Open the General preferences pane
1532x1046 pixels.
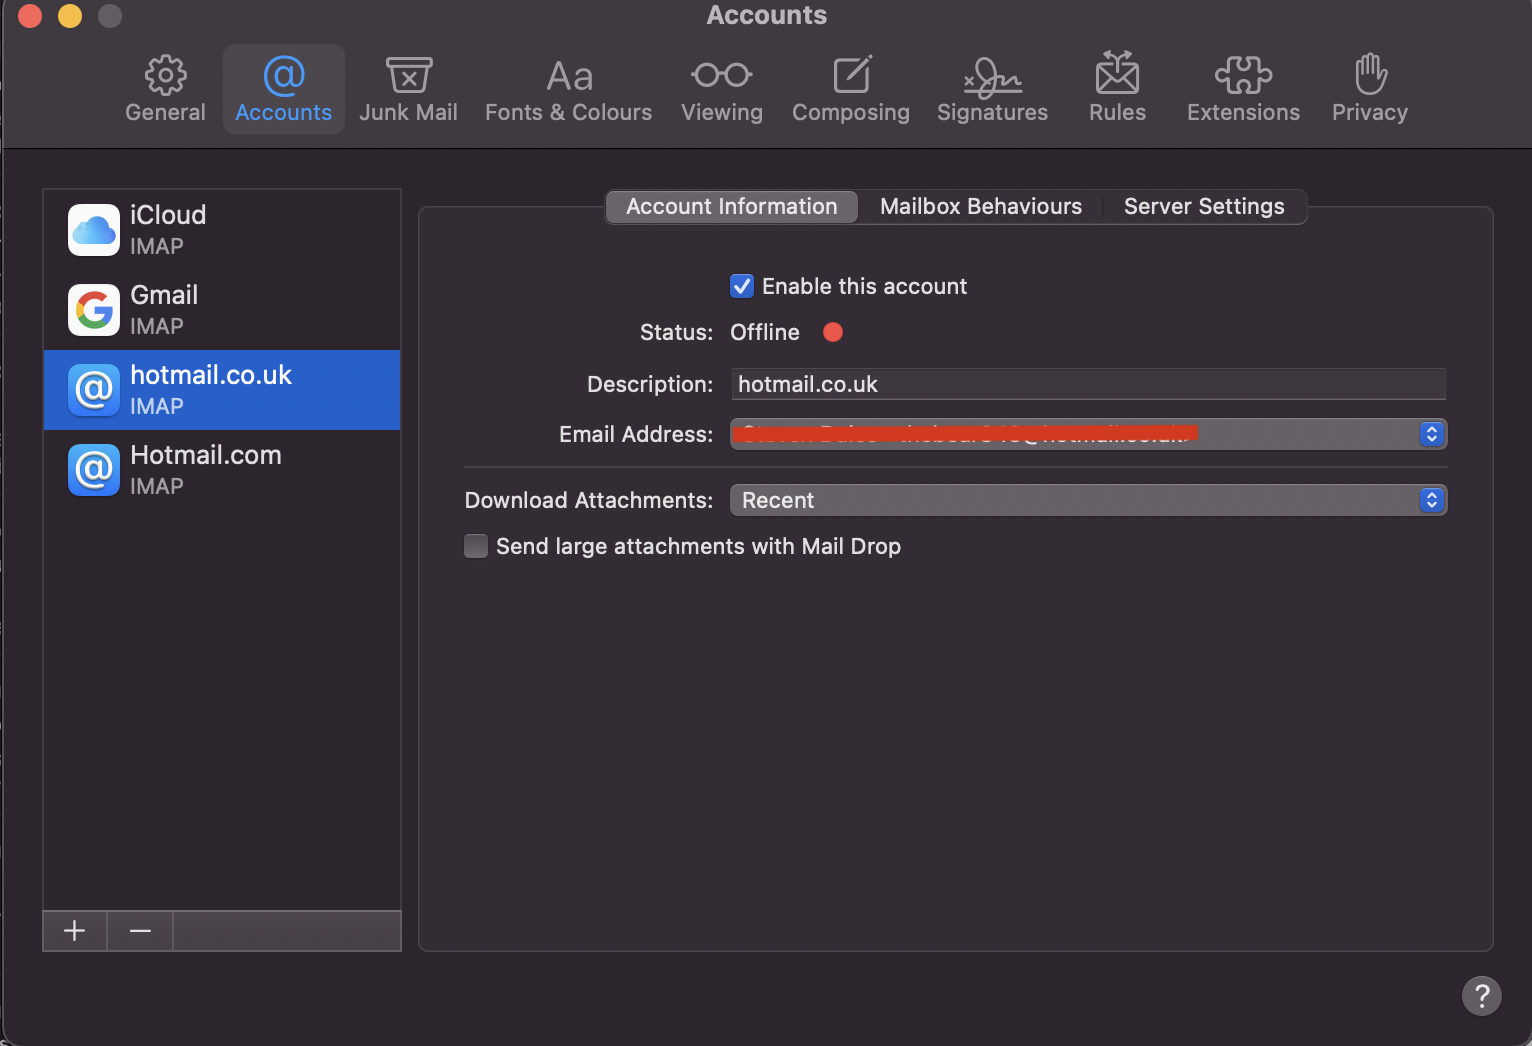pyautogui.click(x=165, y=89)
